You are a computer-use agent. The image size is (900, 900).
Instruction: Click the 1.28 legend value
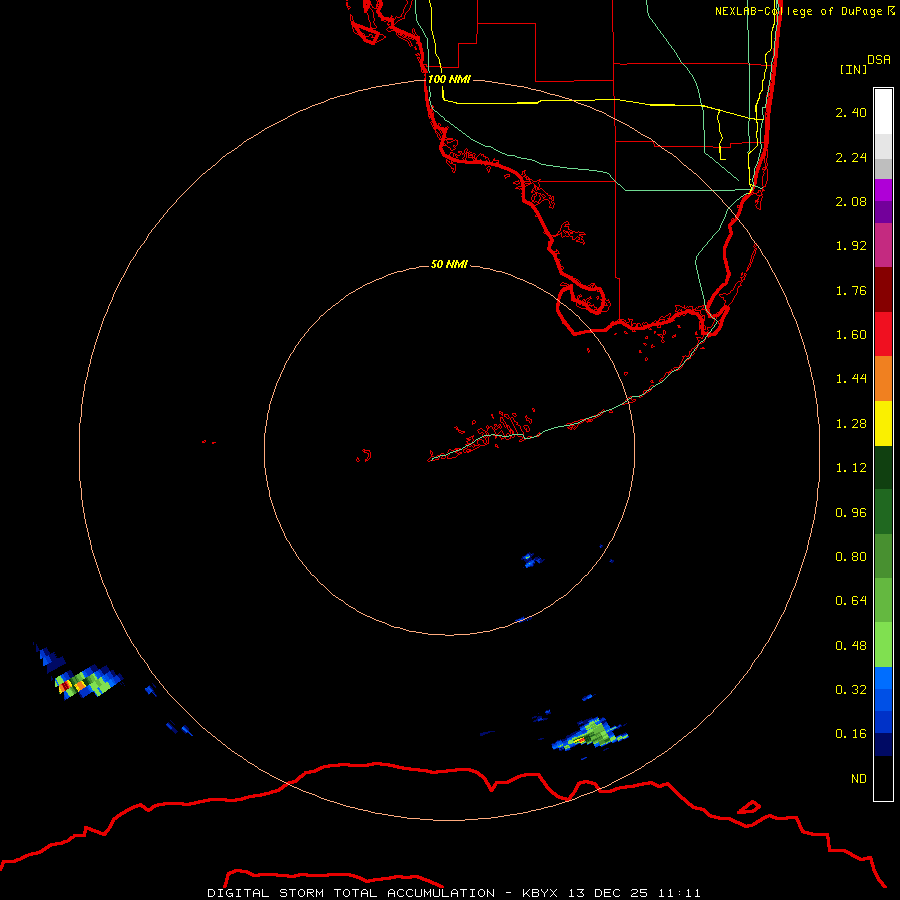click(851, 424)
